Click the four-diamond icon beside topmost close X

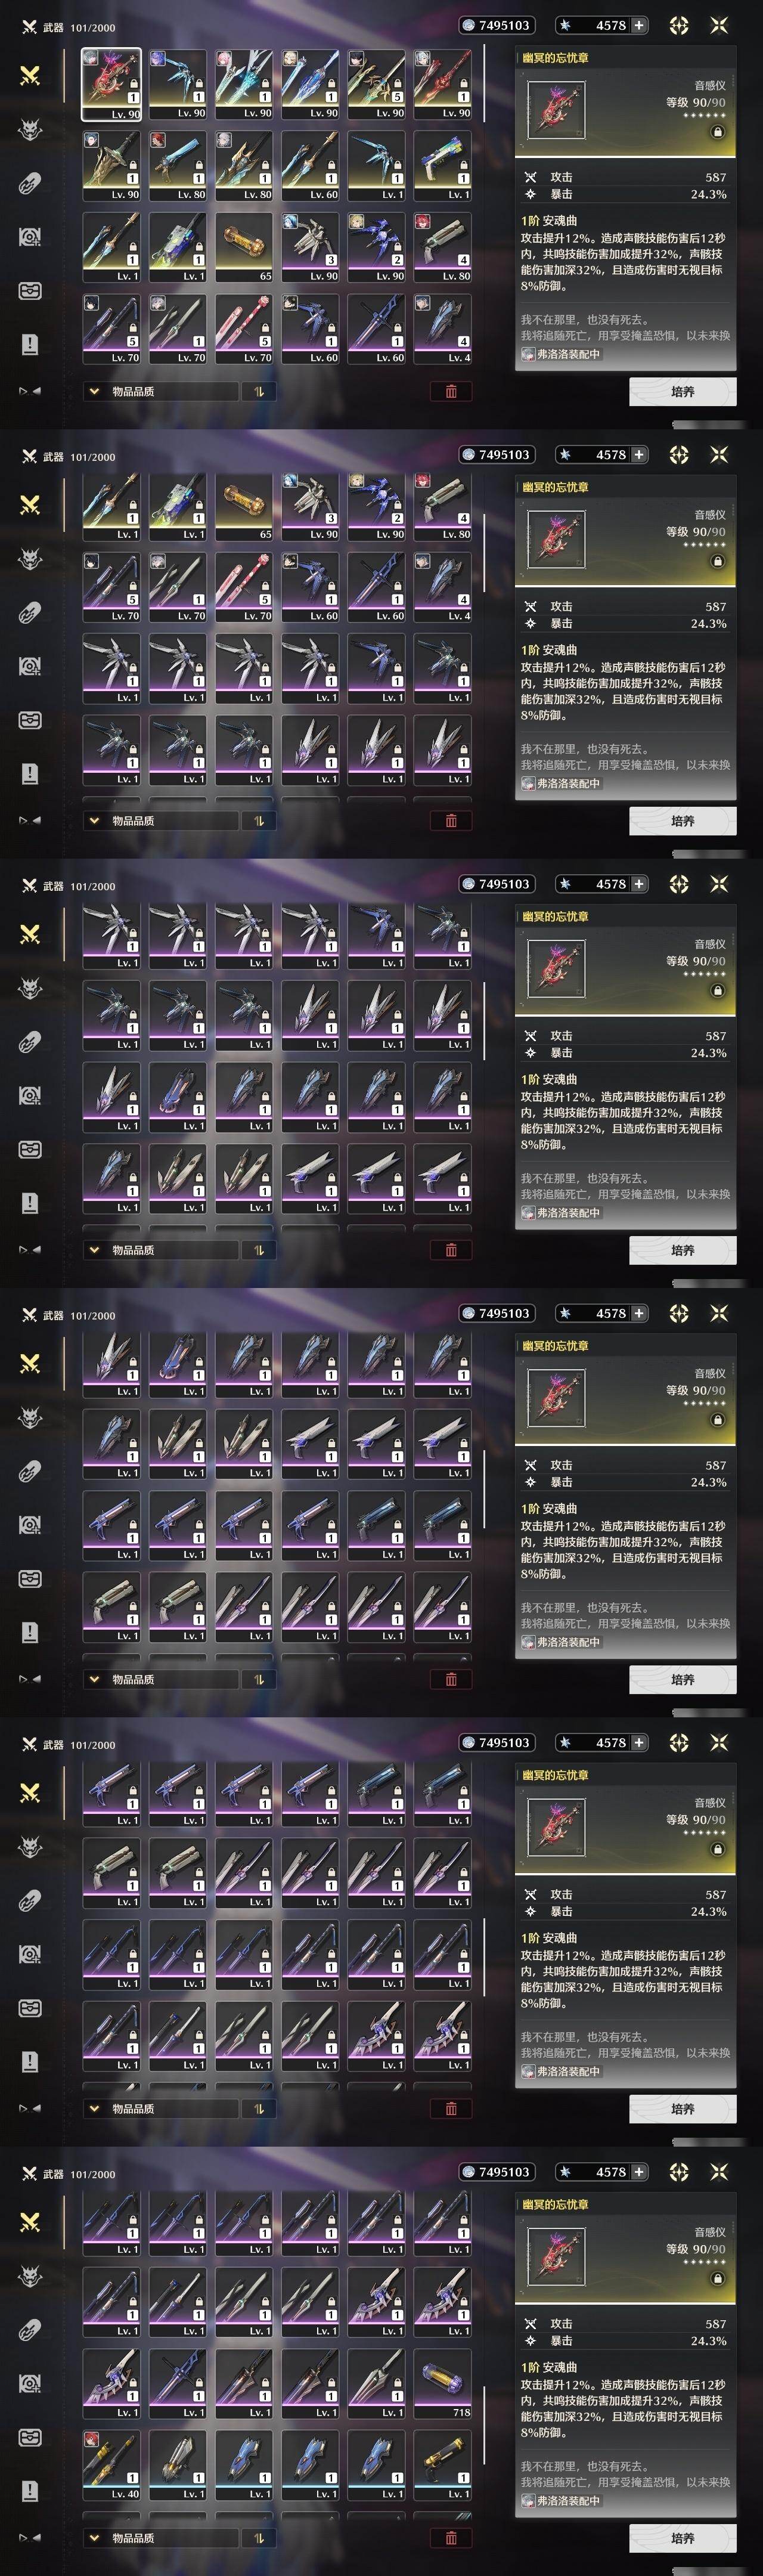click(679, 25)
